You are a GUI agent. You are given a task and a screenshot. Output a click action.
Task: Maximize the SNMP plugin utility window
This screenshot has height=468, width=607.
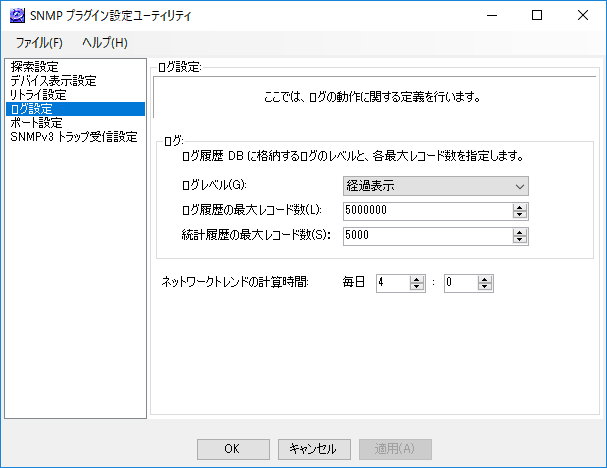coord(537,15)
